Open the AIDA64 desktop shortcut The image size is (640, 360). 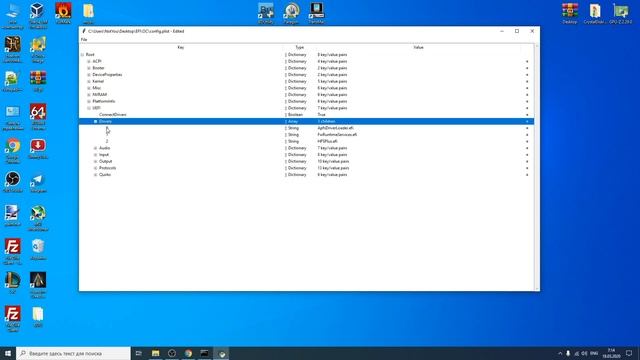[x=38, y=116]
